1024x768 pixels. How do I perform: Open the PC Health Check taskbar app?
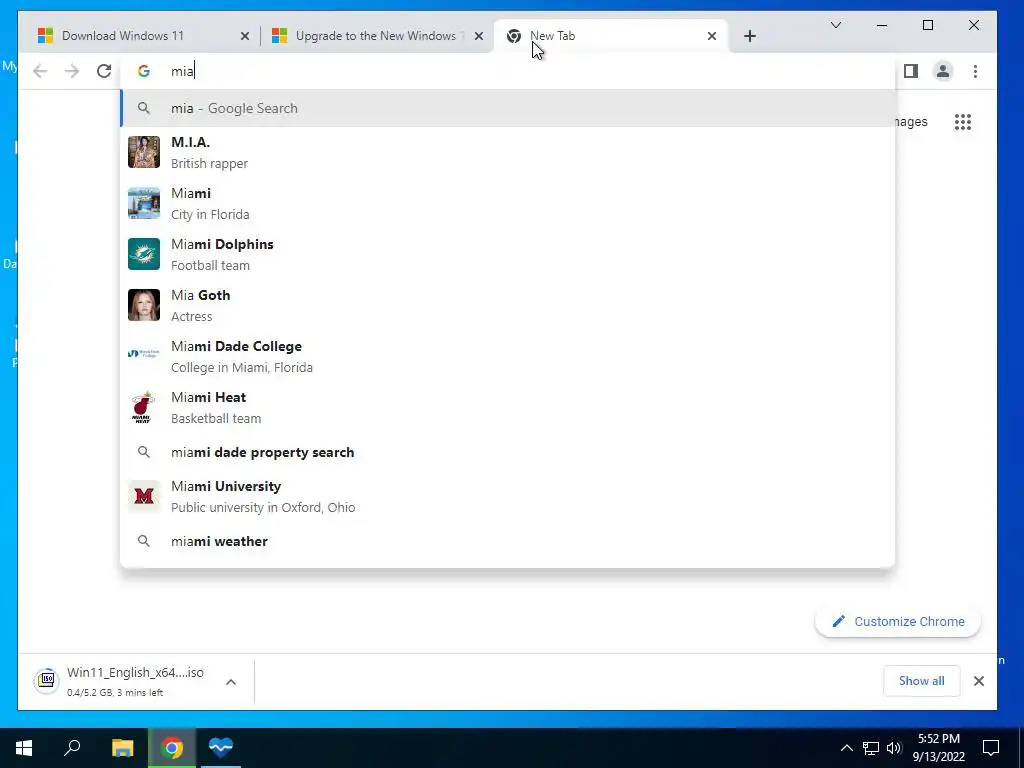(x=221, y=747)
